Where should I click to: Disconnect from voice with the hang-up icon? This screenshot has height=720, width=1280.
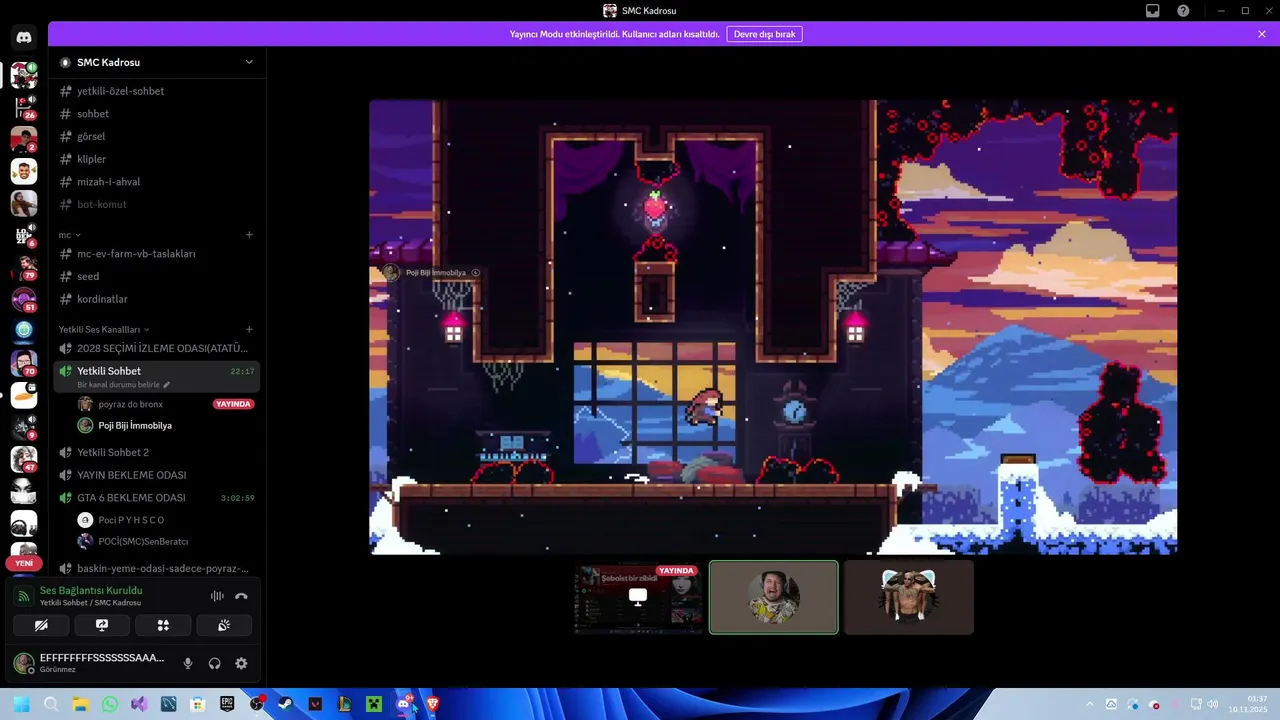241,596
